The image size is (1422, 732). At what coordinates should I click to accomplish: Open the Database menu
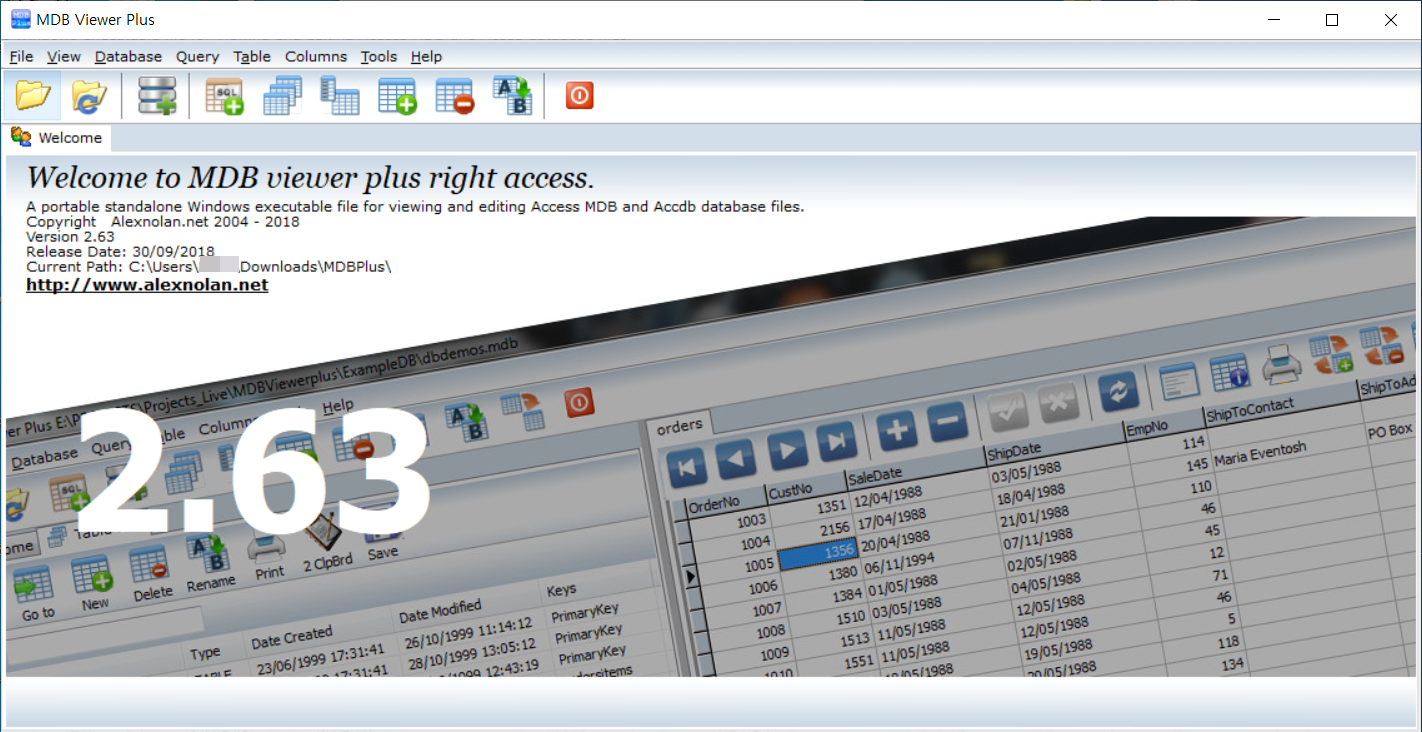(128, 57)
